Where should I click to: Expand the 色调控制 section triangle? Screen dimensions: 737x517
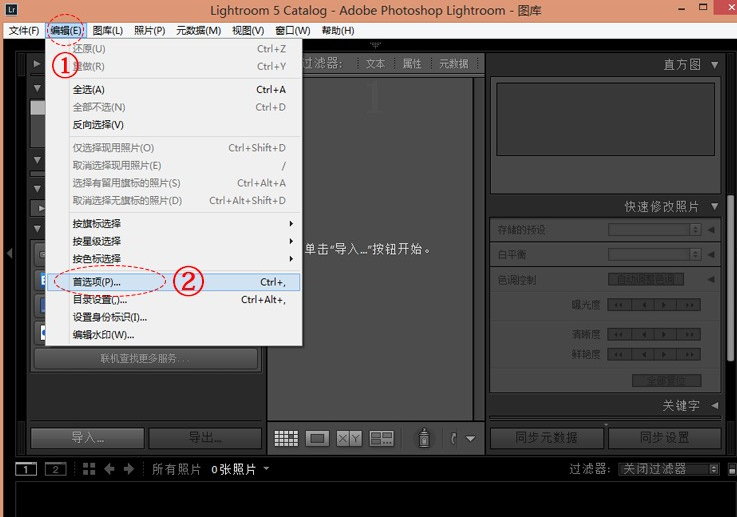pos(711,280)
